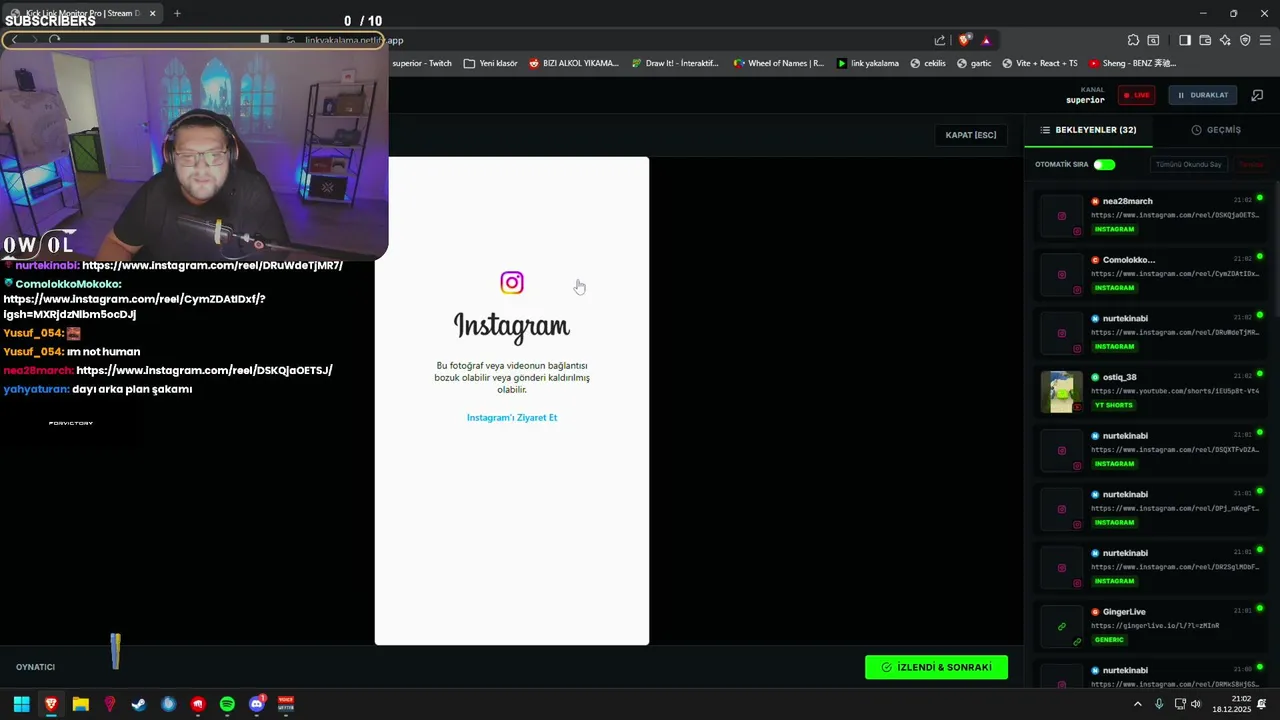Screen dimensions: 1280x720
Task: Open the cekilis bookmark
Action: [928, 63]
